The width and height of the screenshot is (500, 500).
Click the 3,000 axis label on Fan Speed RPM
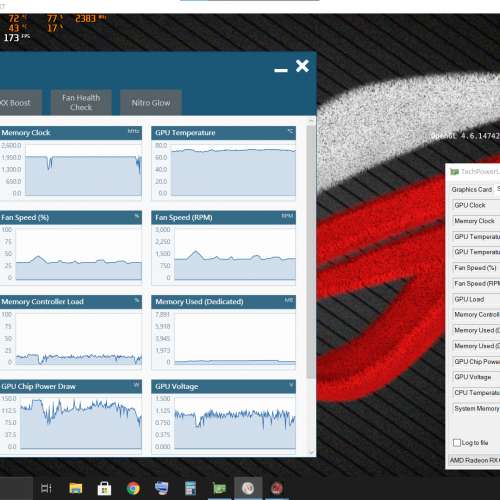click(163, 230)
